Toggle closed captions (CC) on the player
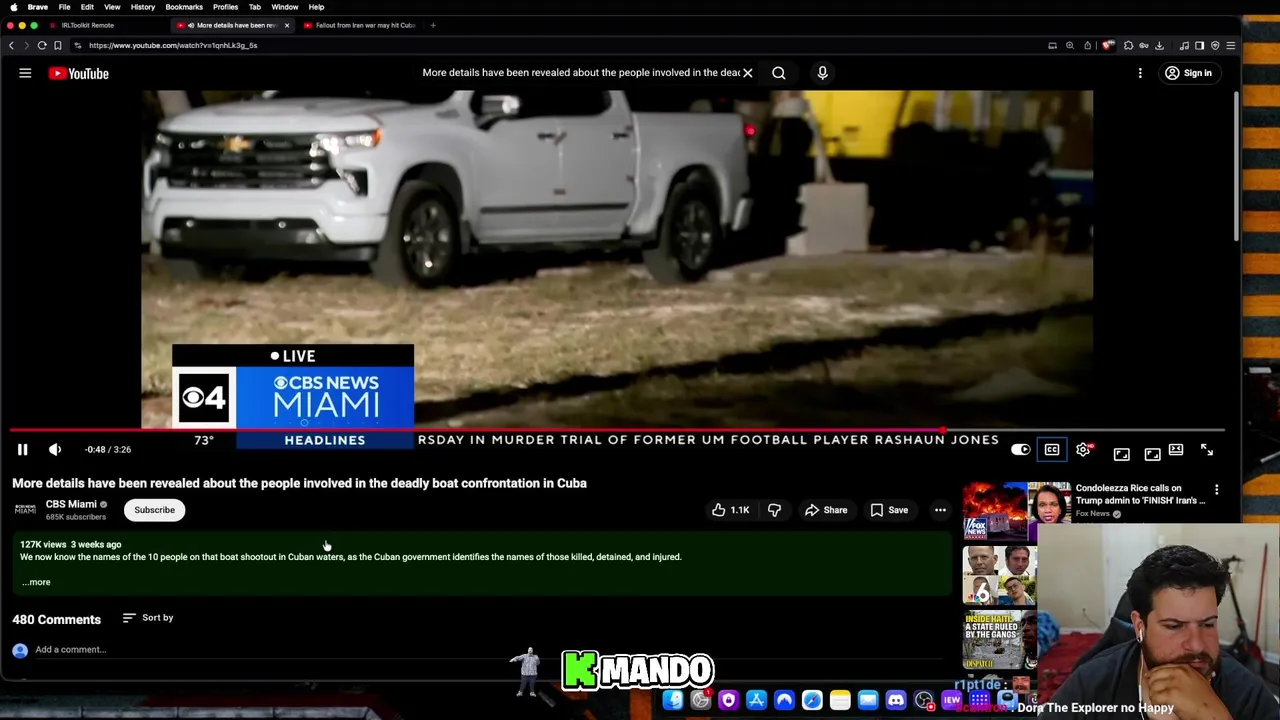 point(1052,450)
